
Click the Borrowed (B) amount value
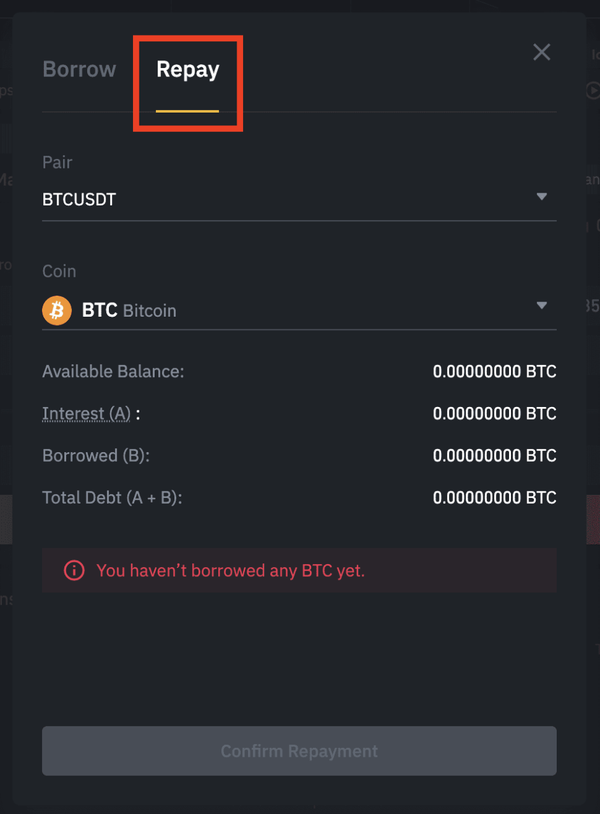click(x=494, y=455)
